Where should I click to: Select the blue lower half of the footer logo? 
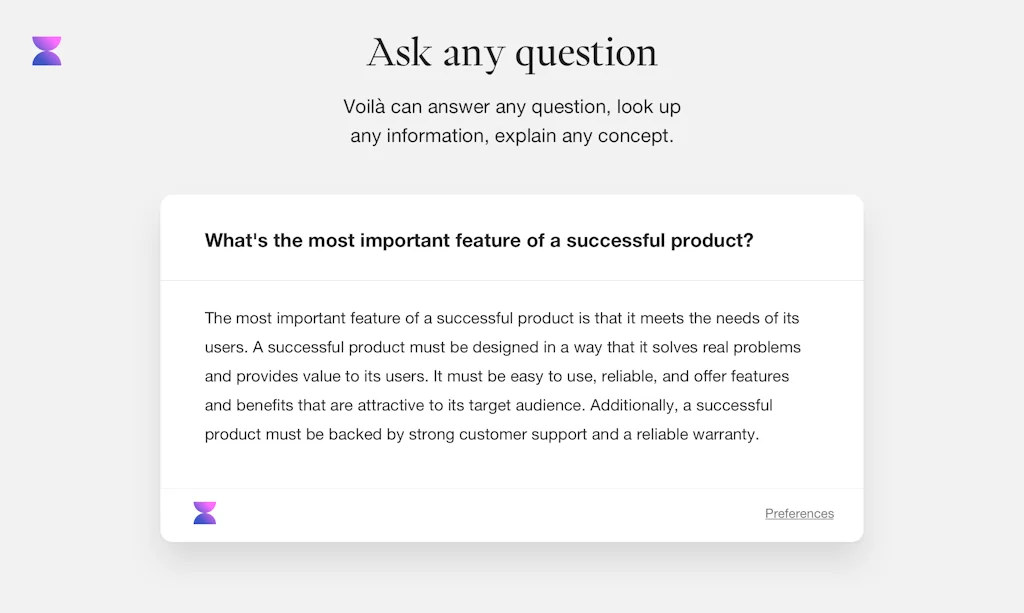coord(204,519)
